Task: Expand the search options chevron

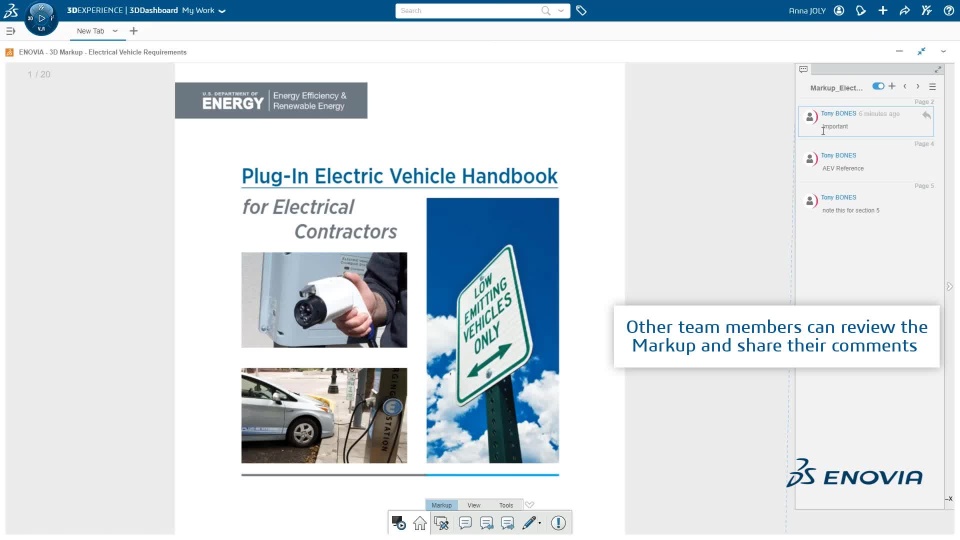Action: (x=561, y=10)
